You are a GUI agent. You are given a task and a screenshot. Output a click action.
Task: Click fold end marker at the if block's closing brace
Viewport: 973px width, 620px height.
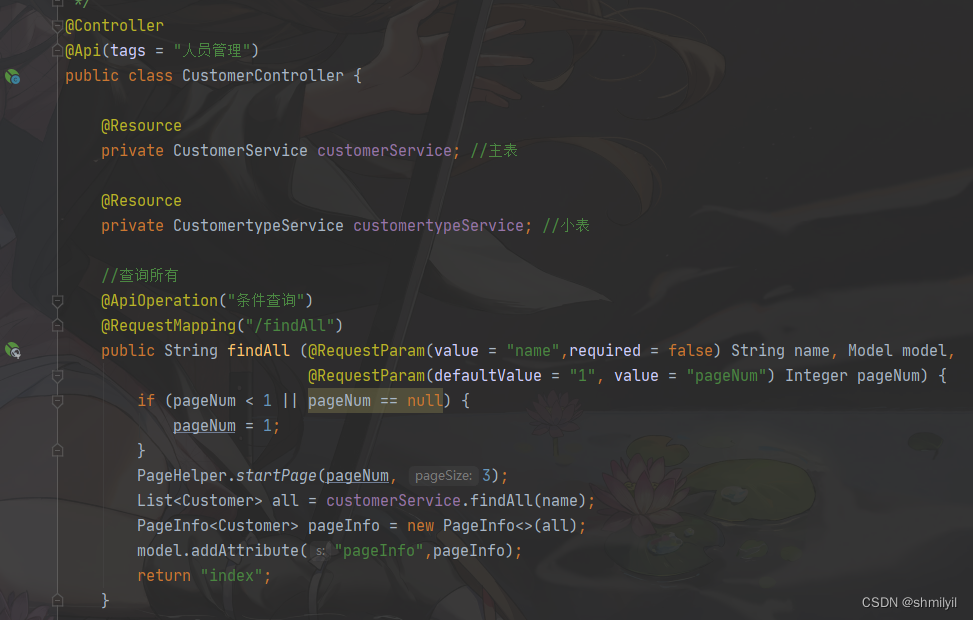click(57, 451)
